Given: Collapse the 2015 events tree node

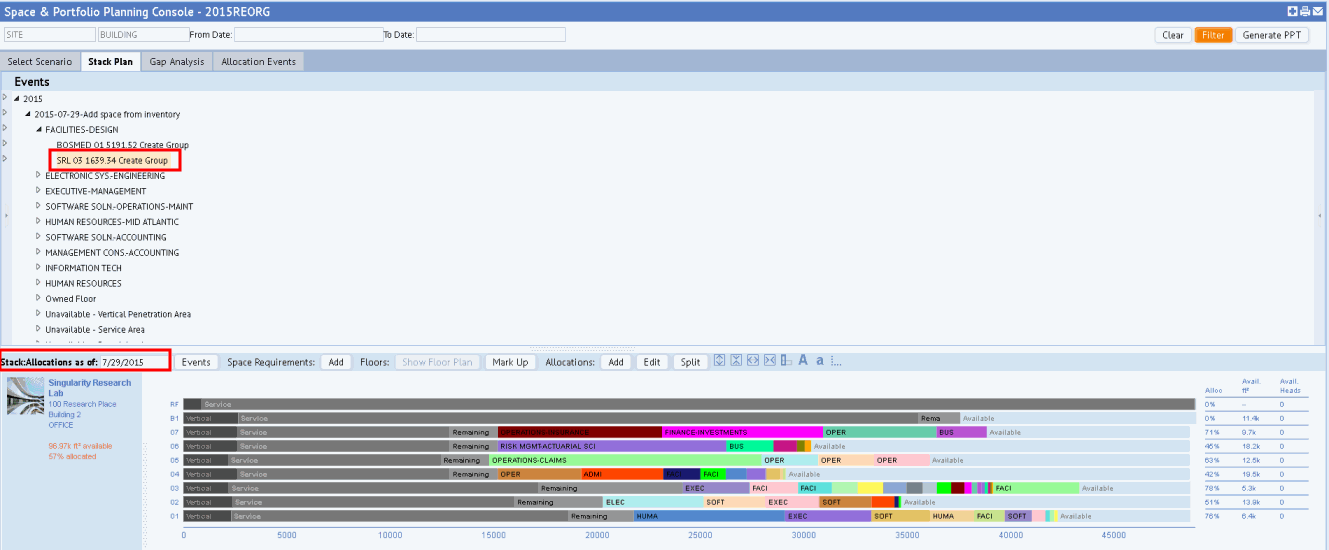Looking at the screenshot, I should coord(17,99).
